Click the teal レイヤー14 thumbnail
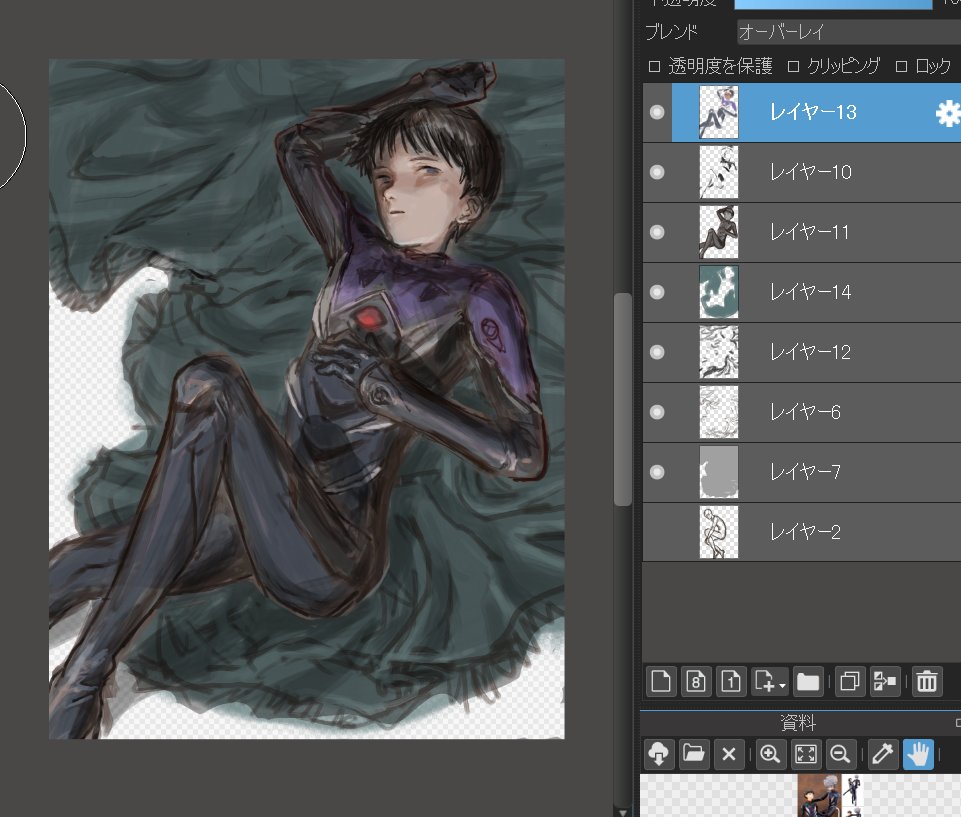The image size is (961, 817). click(x=719, y=292)
